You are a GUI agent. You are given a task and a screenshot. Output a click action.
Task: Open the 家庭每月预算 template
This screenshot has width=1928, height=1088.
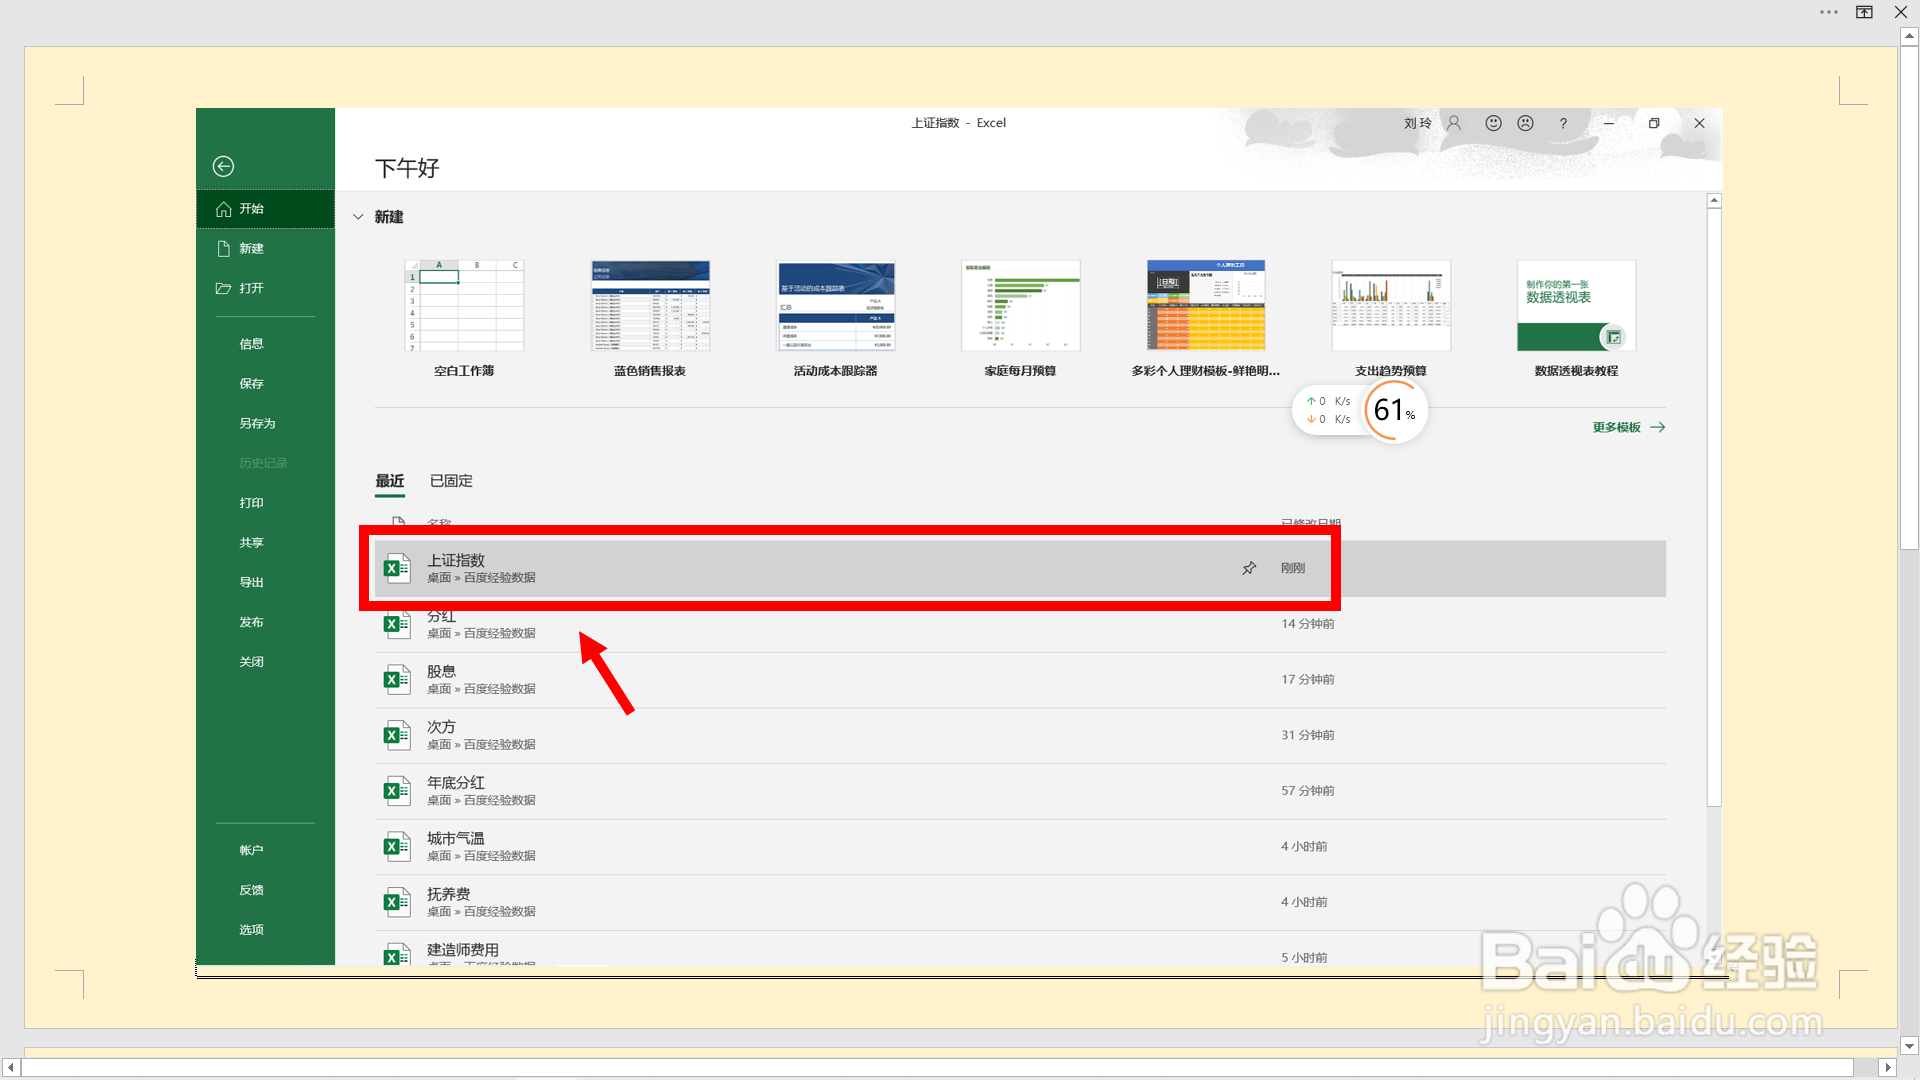coord(1024,322)
